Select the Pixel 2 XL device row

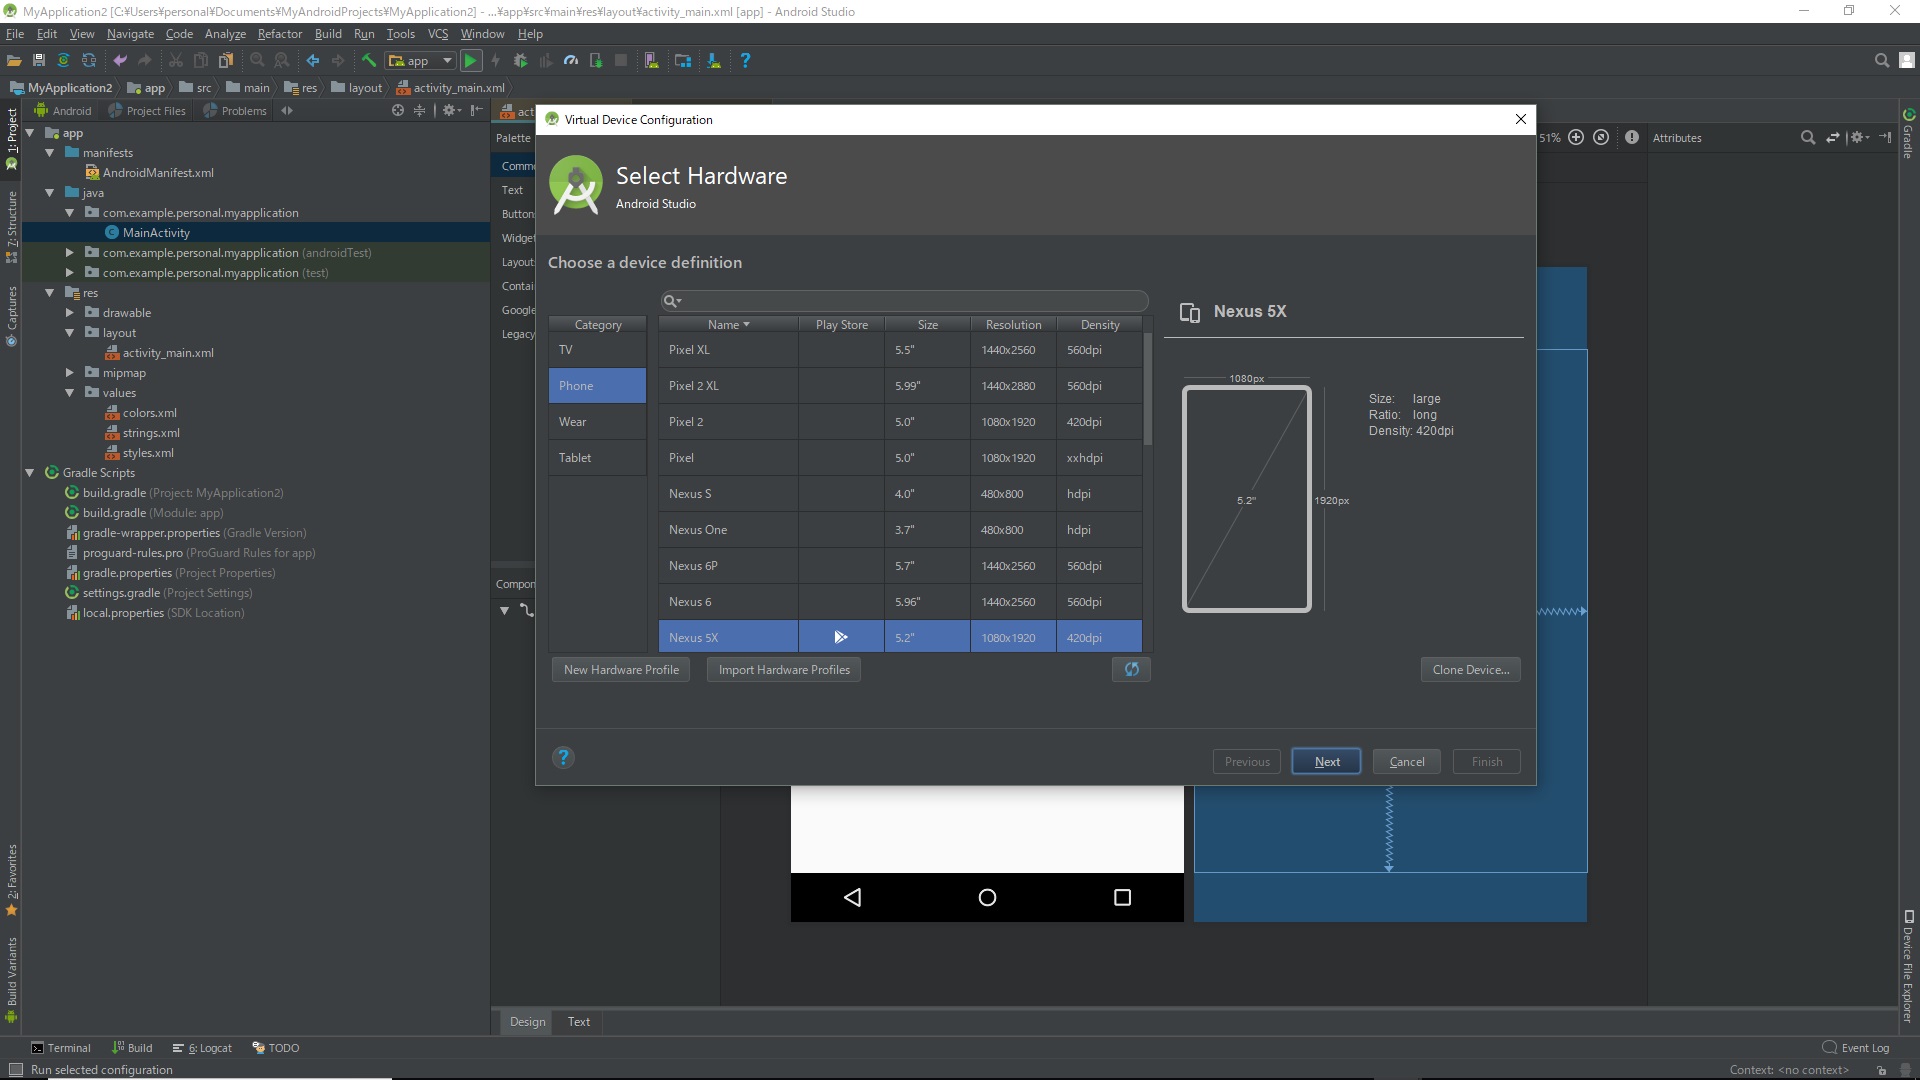[x=900, y=386]
